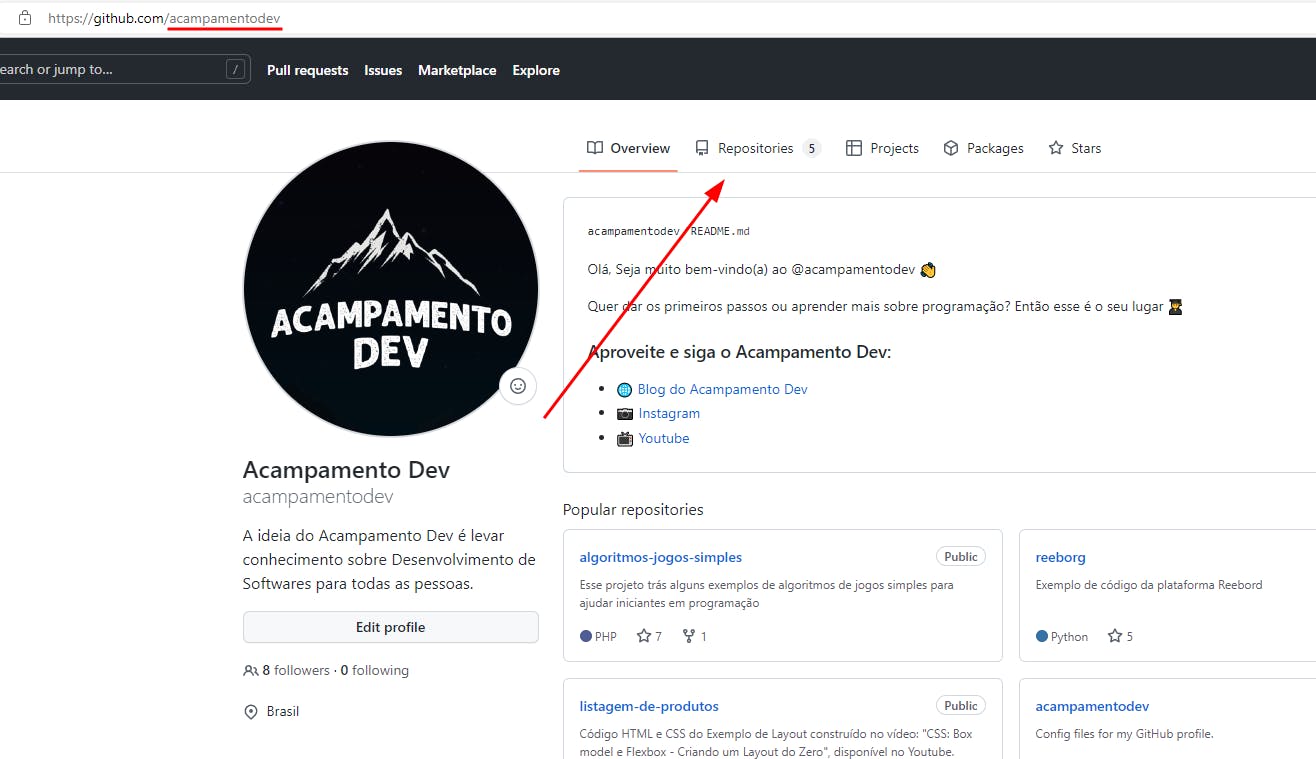Click the browser address bar URL

[x=164, y=18]
